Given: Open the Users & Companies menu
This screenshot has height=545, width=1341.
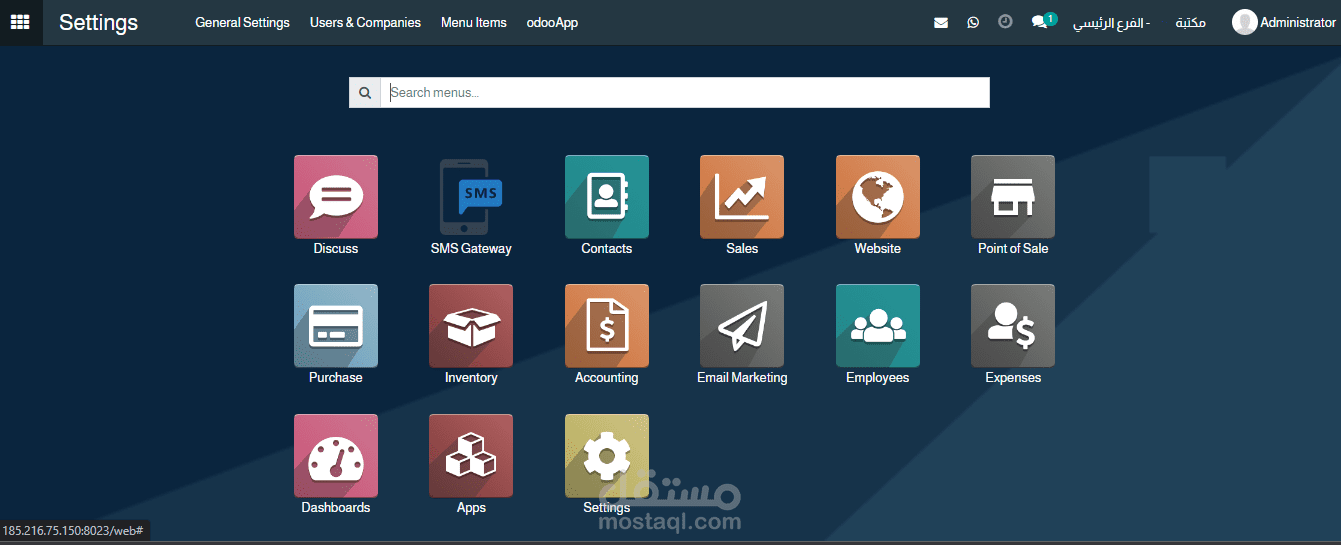Looking at the screenshot, I should [x=365, y=22].
